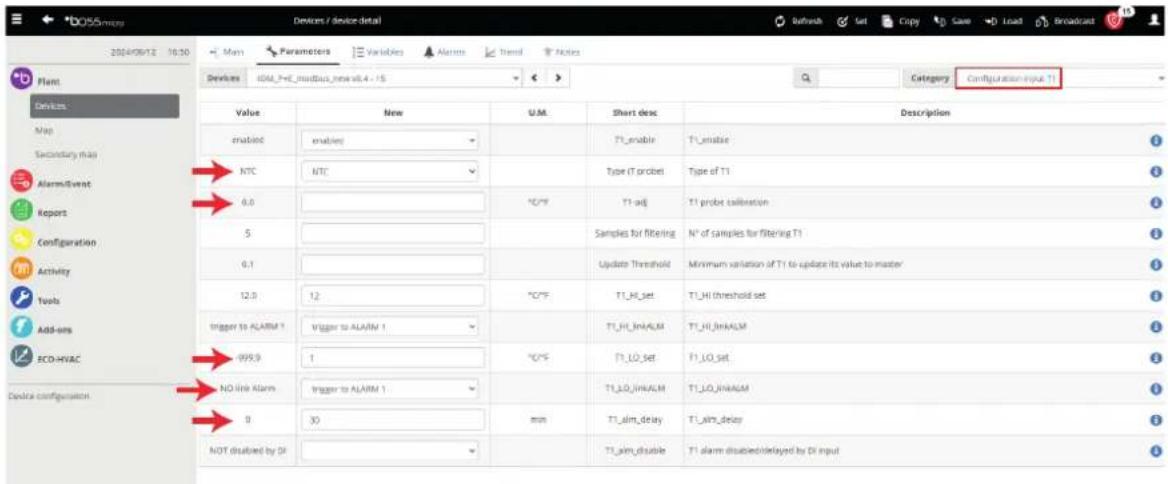1168x484 pixels.
Task: Click info icon for T1_HI_linkALM row
Action: coord(1157,326)
